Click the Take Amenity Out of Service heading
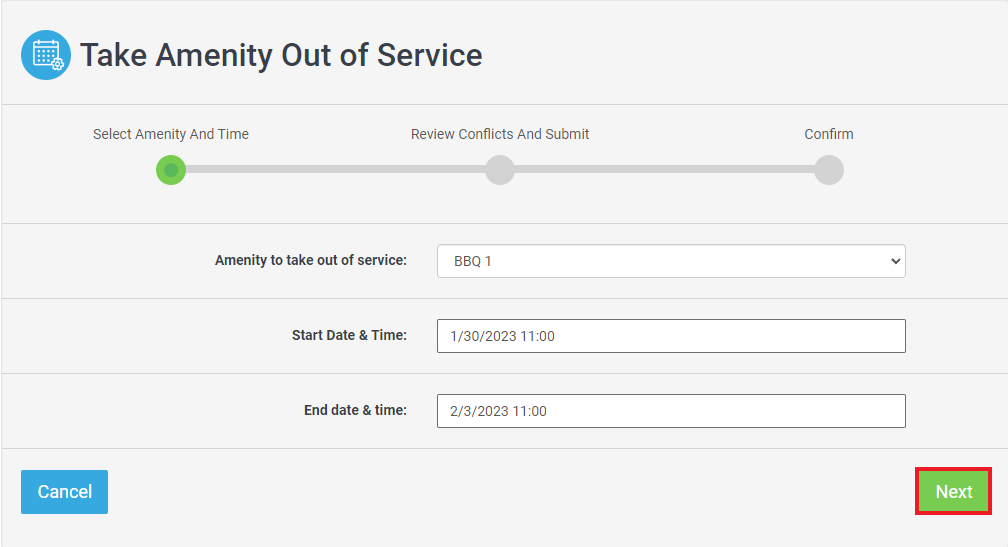The image size is (1008, 547). point(281,55)
